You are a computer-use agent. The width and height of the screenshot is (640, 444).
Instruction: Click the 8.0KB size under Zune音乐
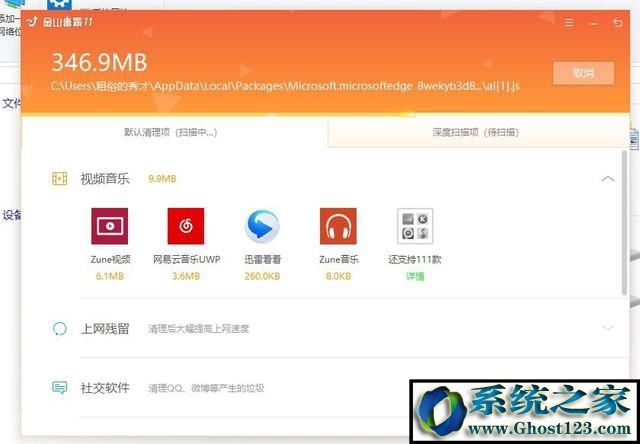click(x=338, y=276)
